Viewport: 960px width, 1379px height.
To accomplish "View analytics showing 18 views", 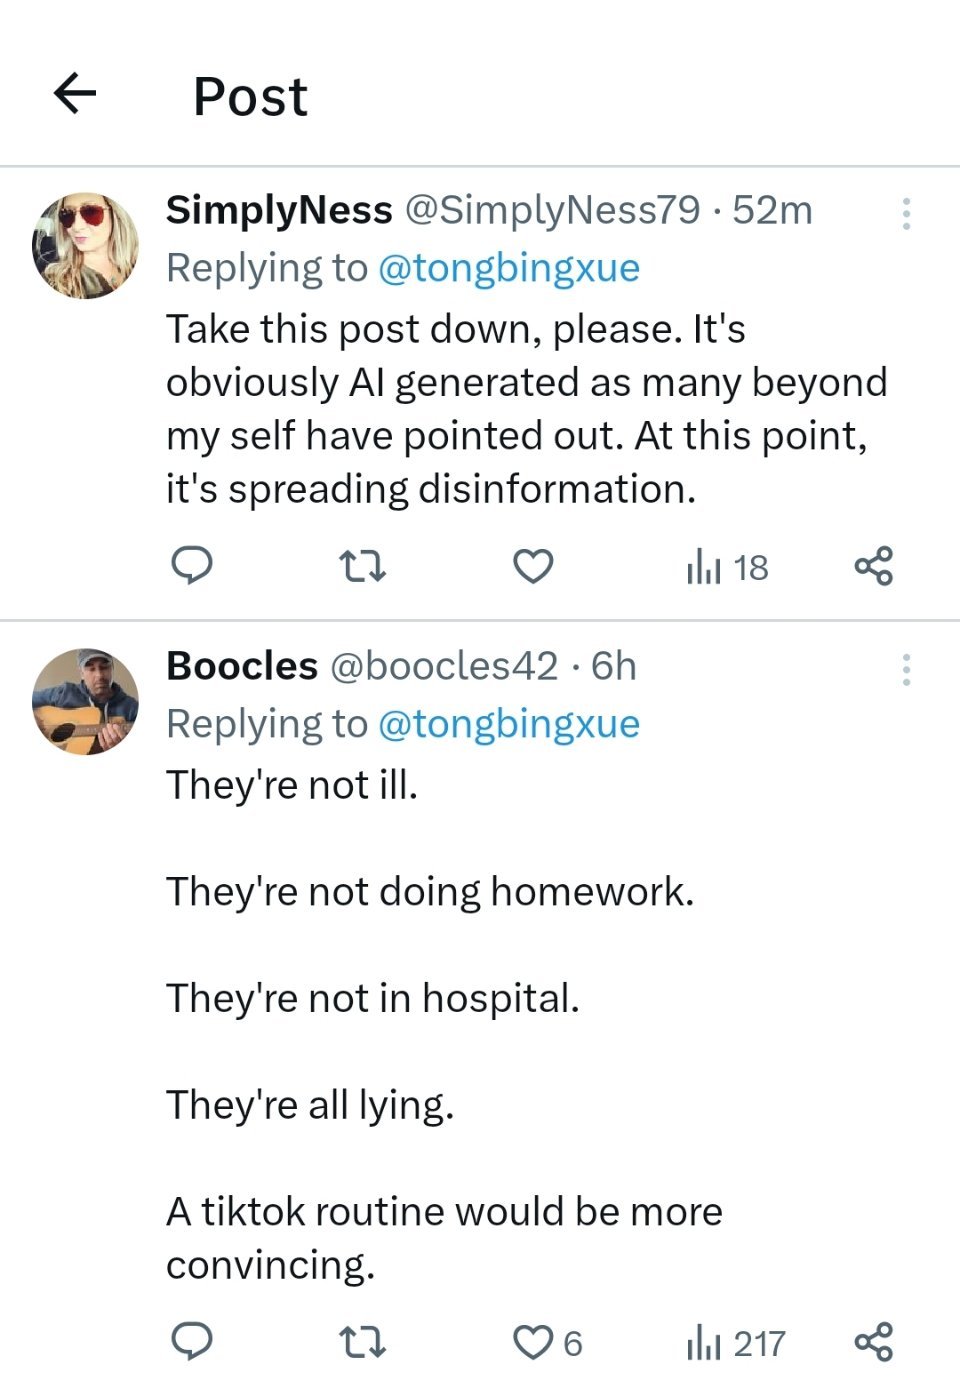I will pos(727,568).
